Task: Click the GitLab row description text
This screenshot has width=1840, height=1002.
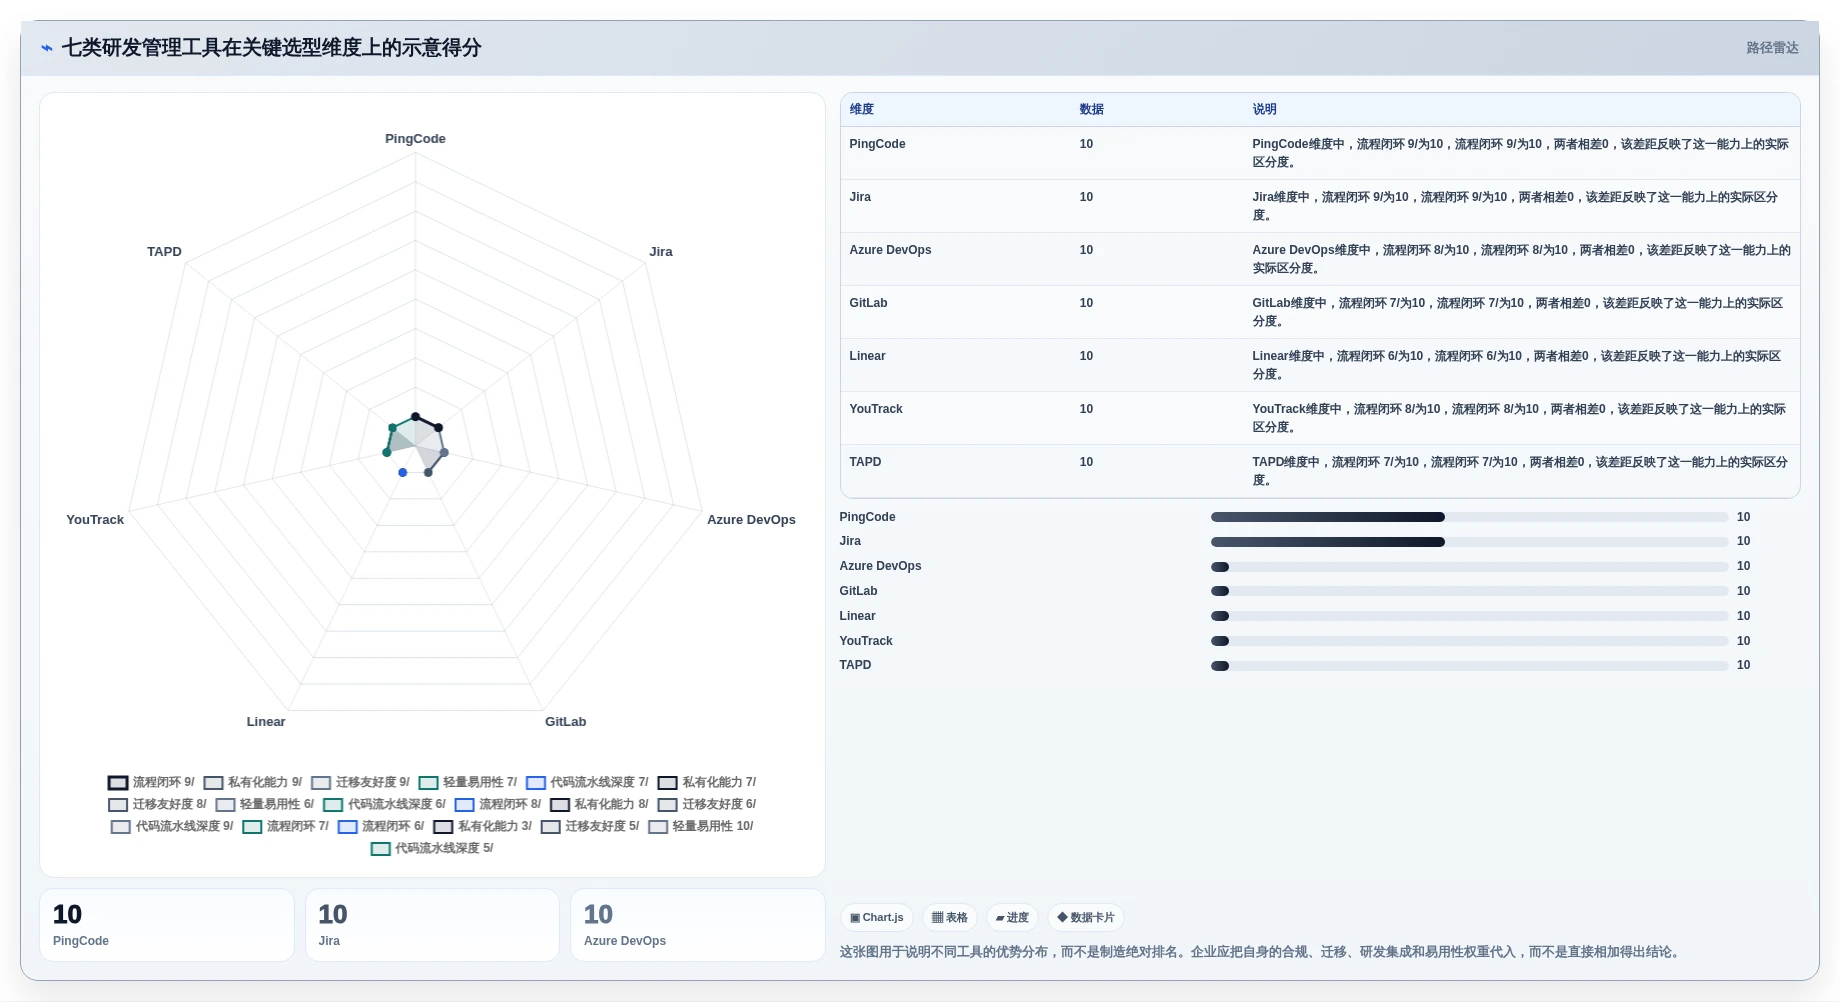Action: pos(1517,312)
